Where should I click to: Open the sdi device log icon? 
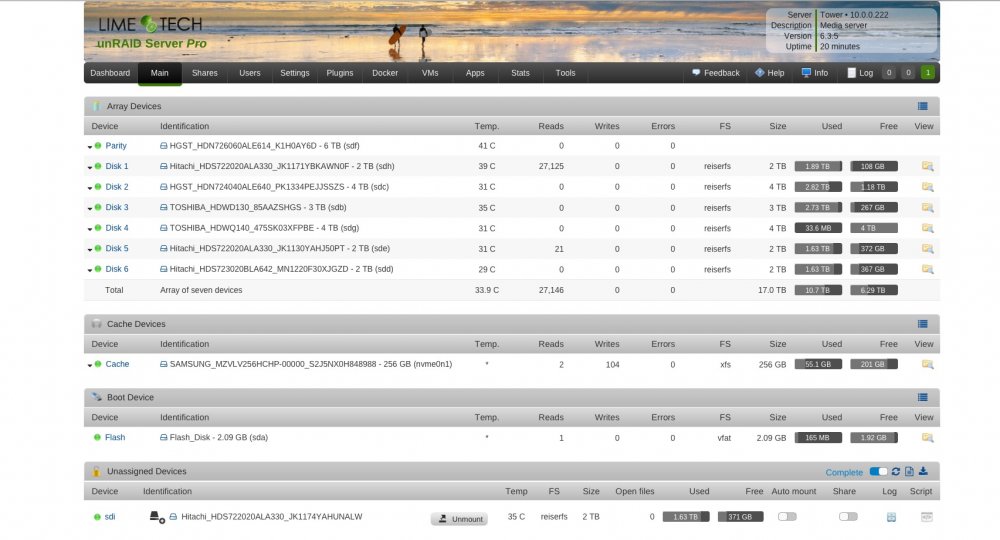point(891,517)
